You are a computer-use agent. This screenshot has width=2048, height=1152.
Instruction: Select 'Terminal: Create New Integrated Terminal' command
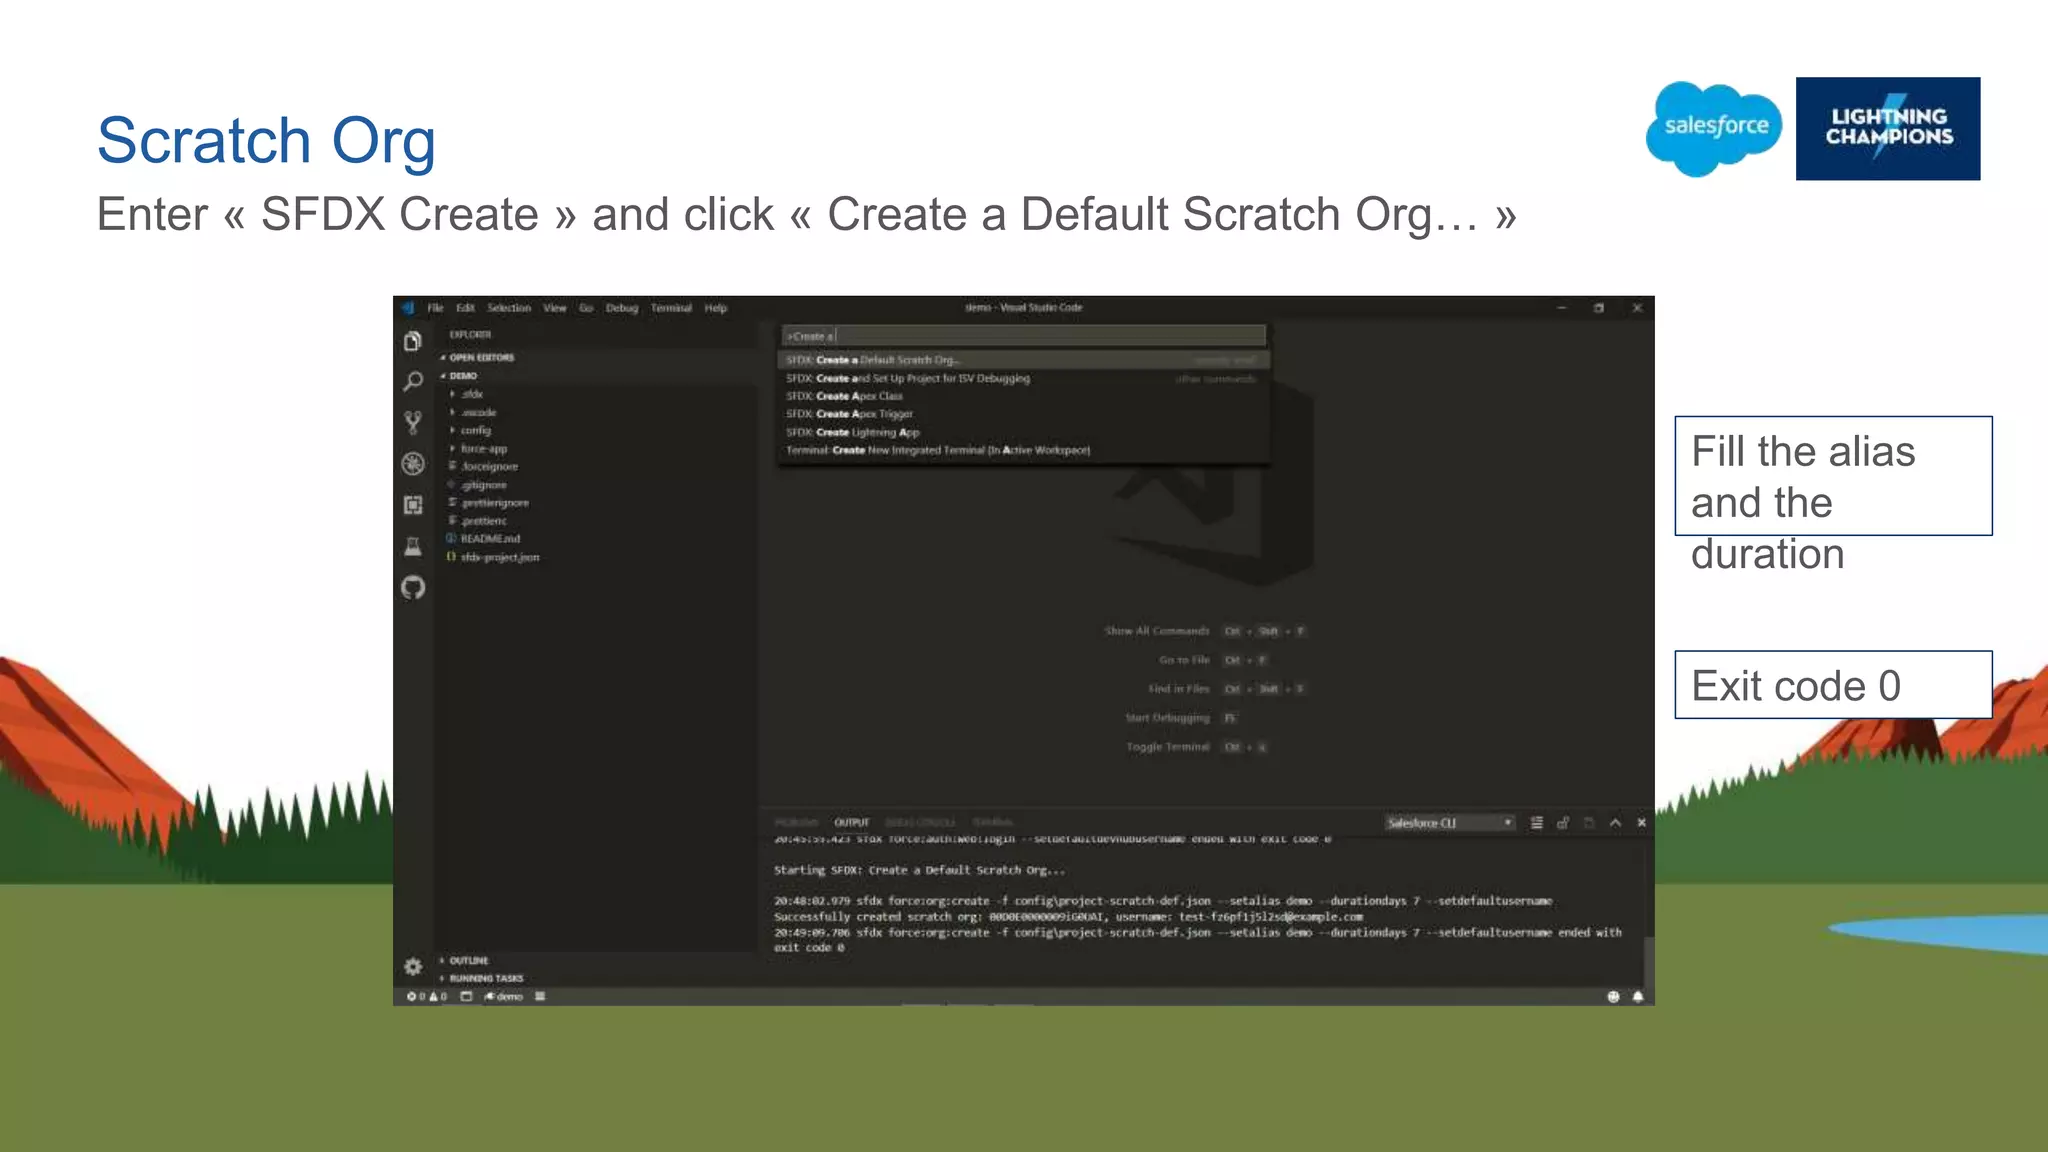1024,450
